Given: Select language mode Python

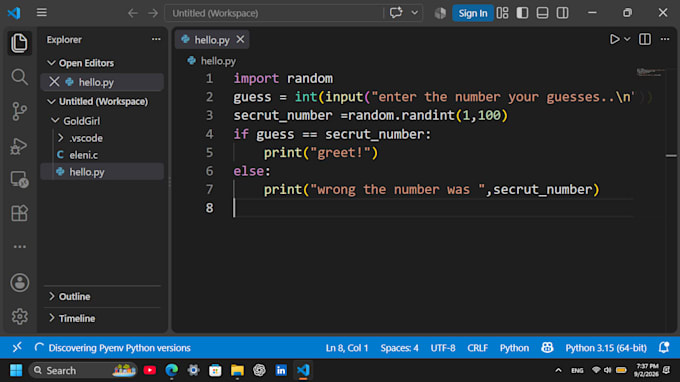Looking at the screenshot, I should point(514,348).
